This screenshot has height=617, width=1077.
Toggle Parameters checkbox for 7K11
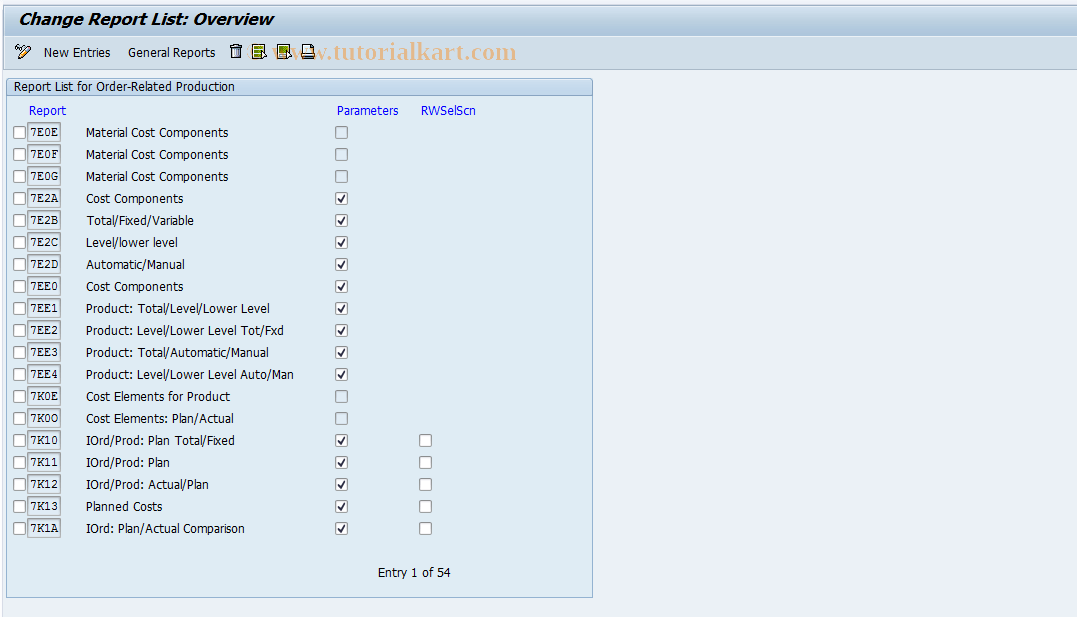point(341,462)
